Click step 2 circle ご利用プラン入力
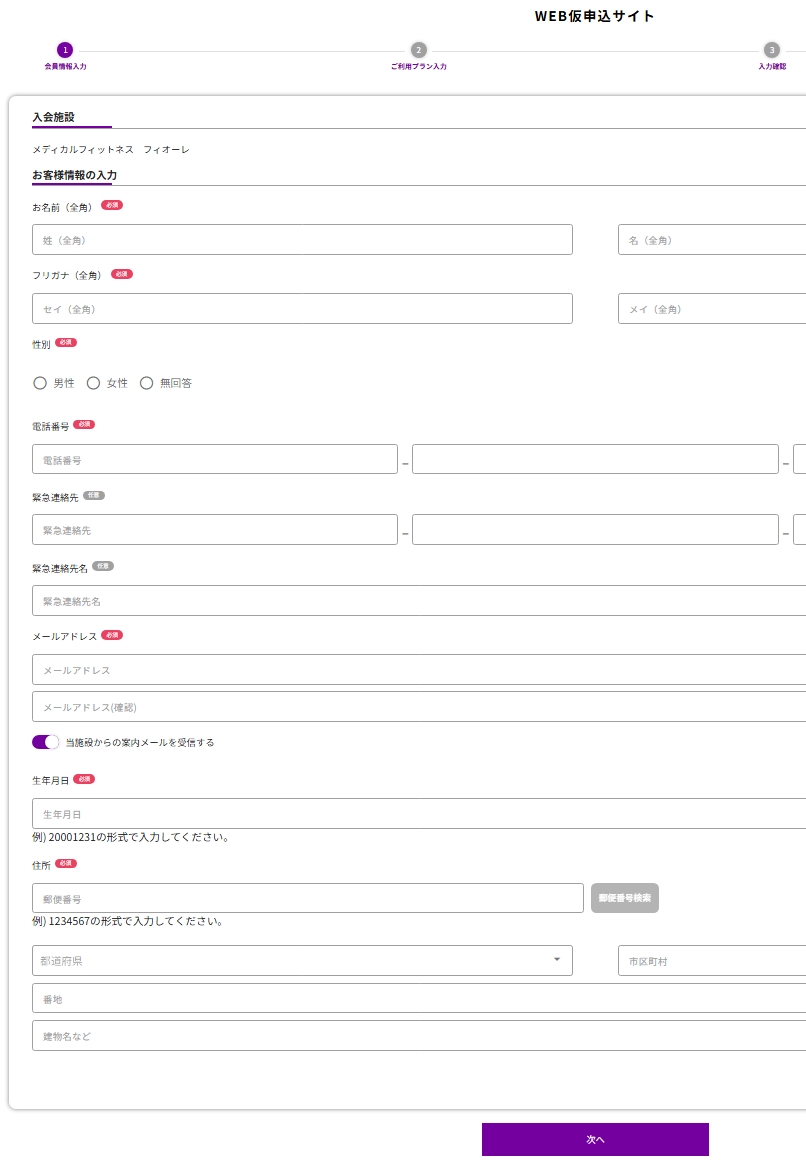Viewport: 806px width, 1168px height. 418,50
